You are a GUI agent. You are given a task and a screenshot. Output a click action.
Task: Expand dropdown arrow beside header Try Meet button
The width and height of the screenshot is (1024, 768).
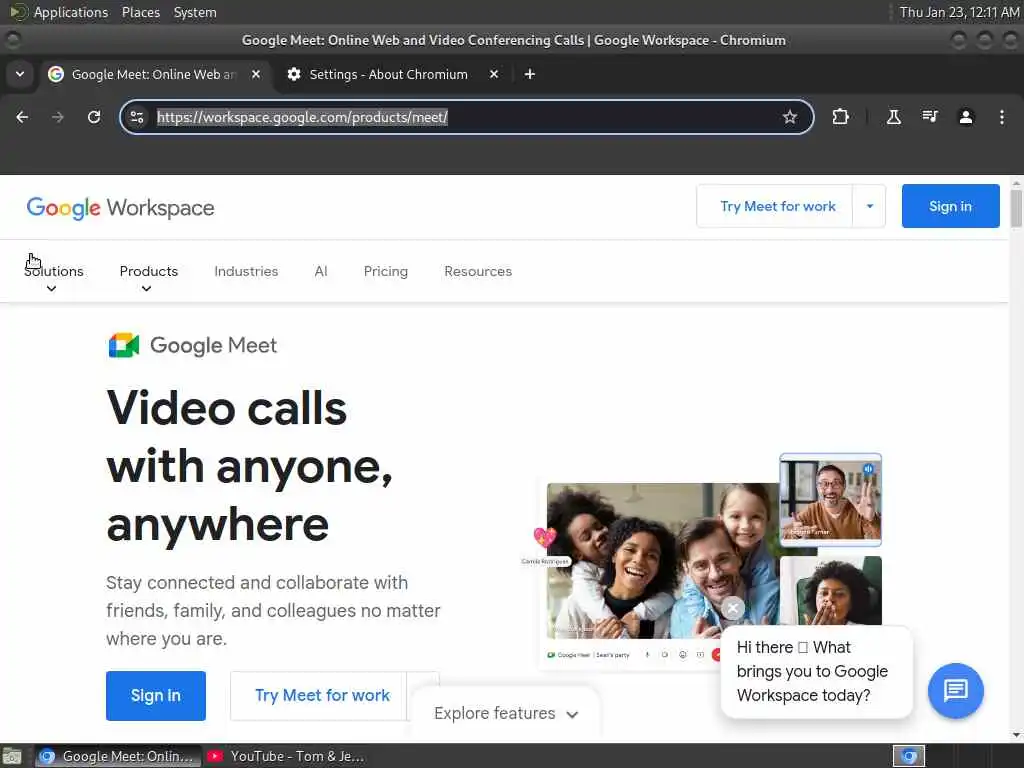869,206
